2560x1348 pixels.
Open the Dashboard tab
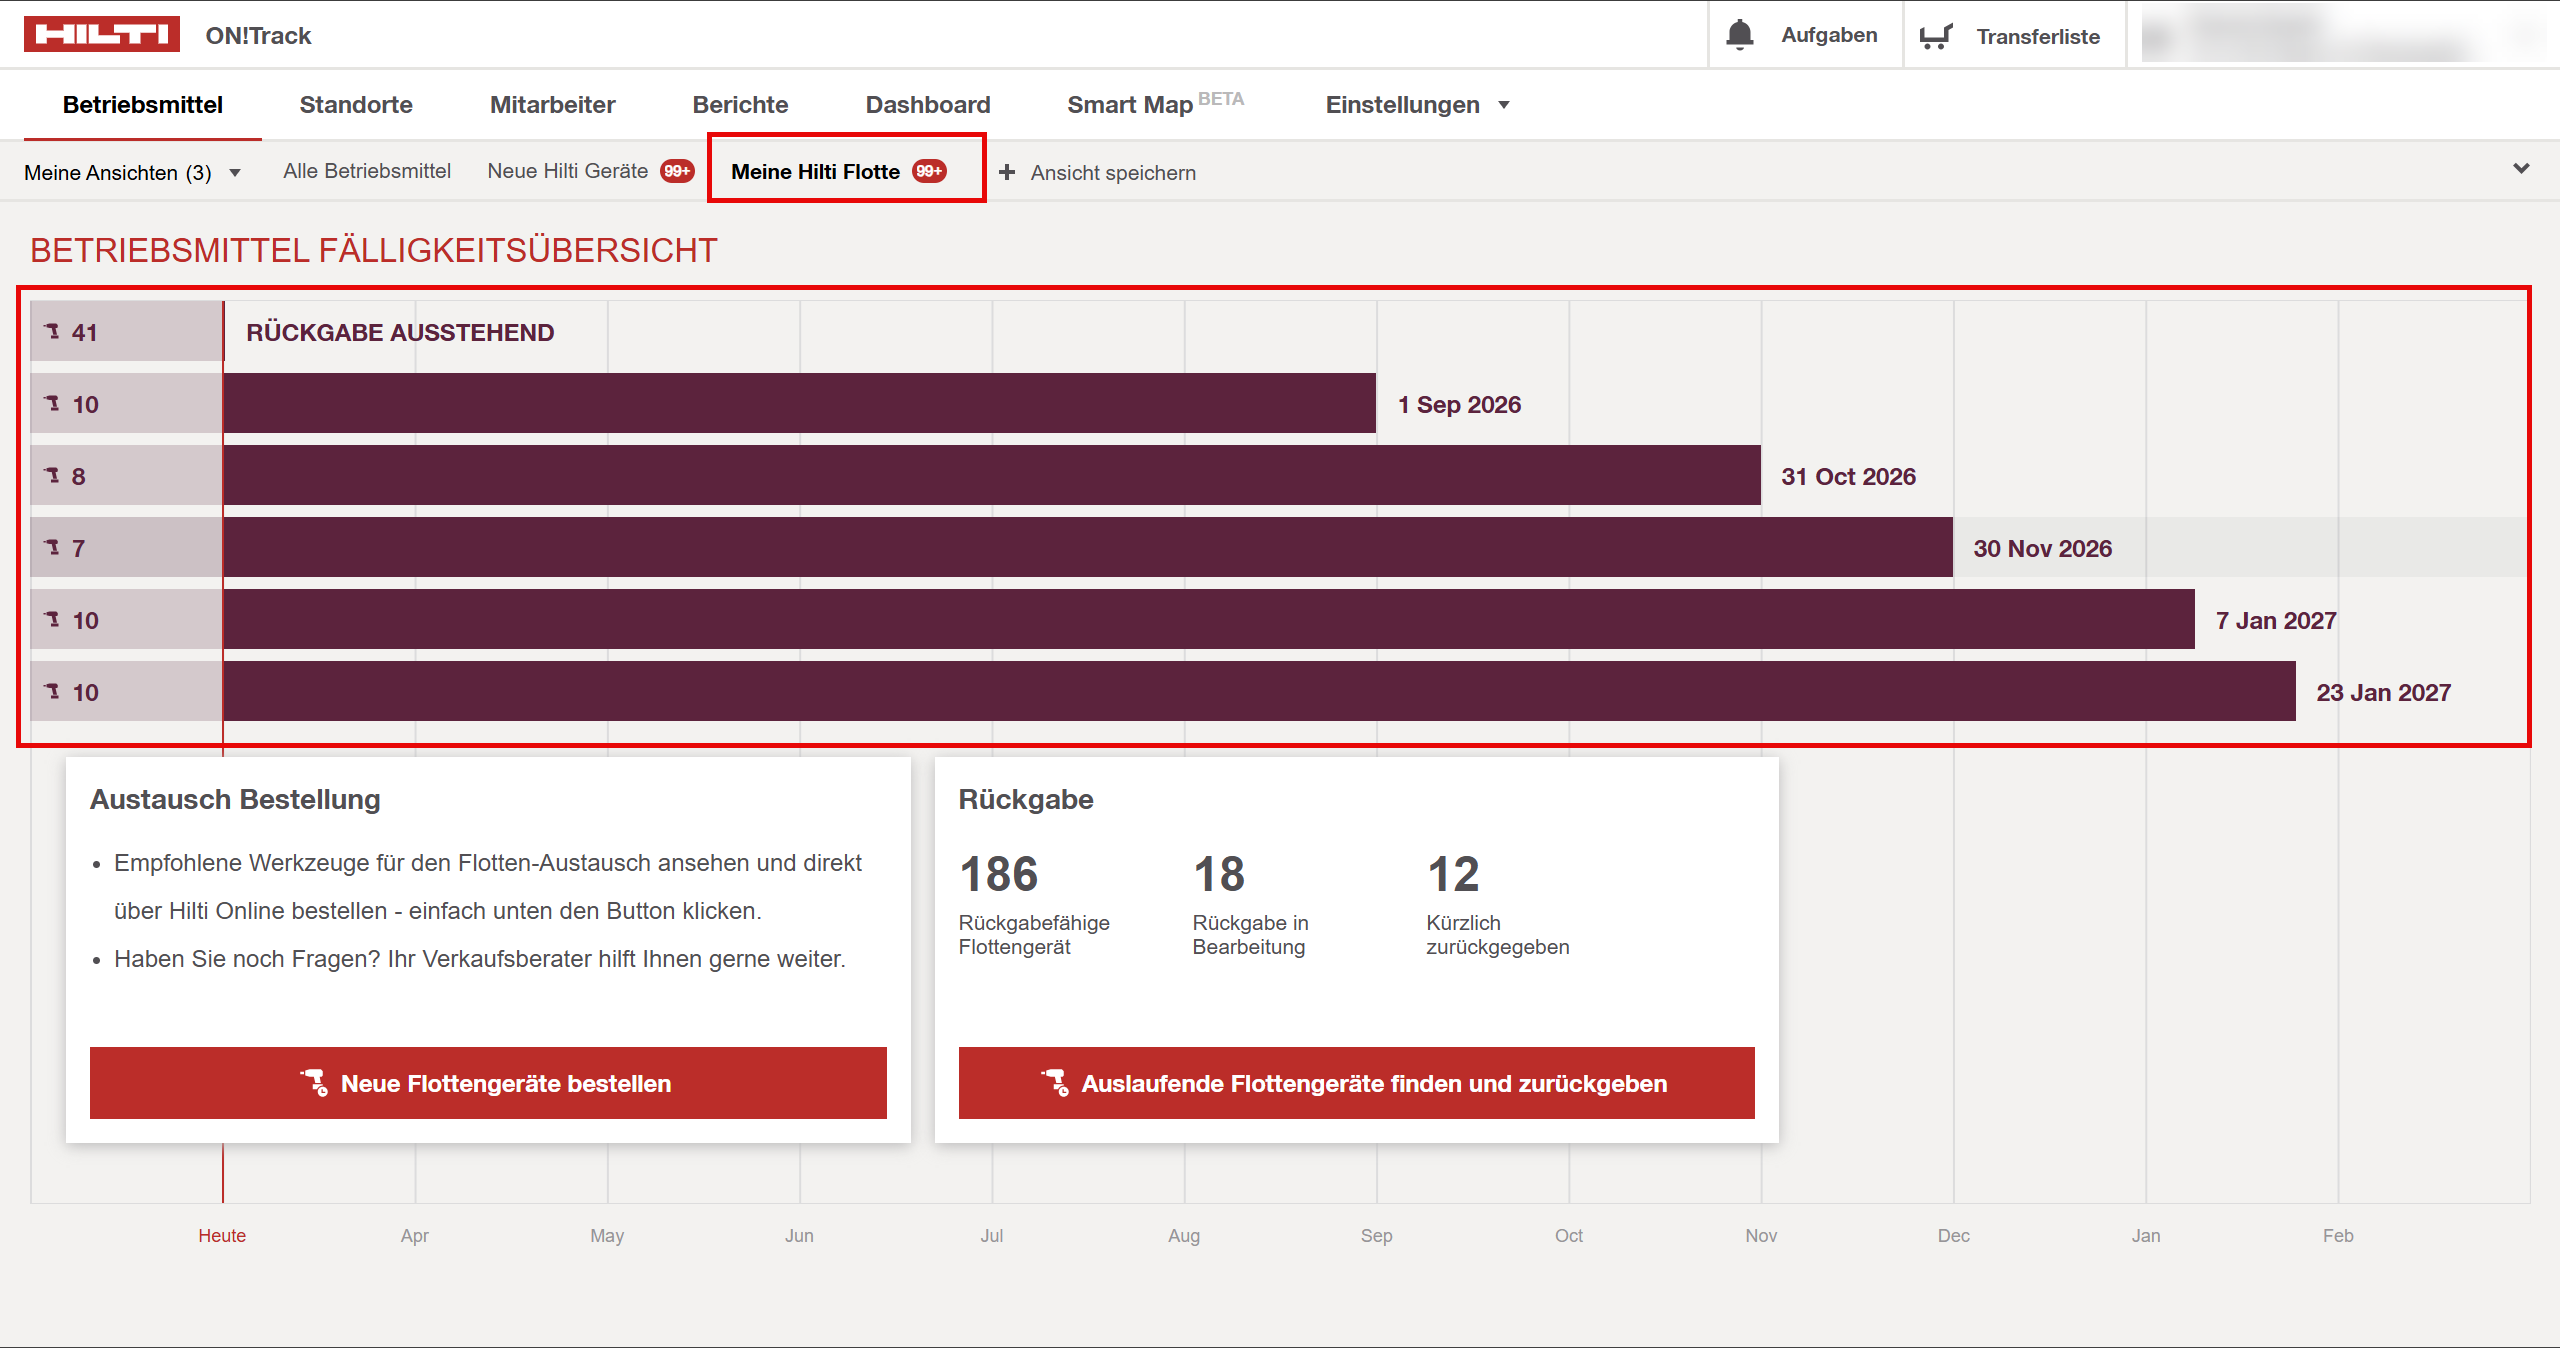(x=927, y=105)
